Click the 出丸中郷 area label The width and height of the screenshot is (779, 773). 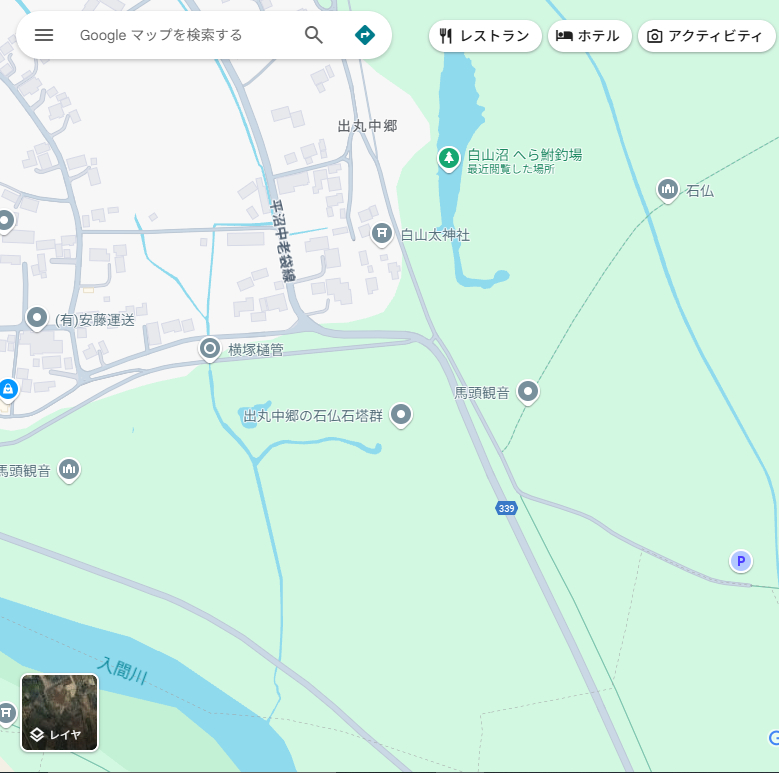[367, 126]
